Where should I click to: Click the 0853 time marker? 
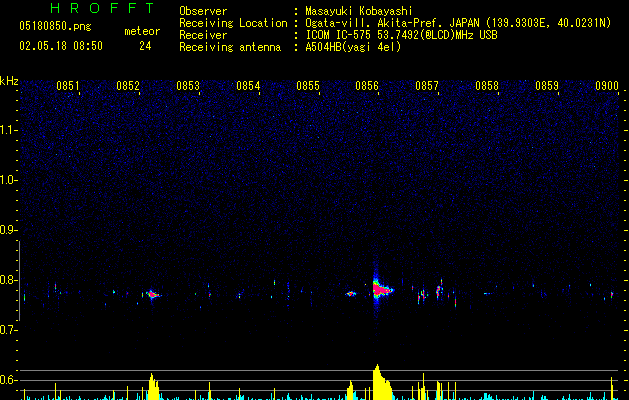[188, 86]
